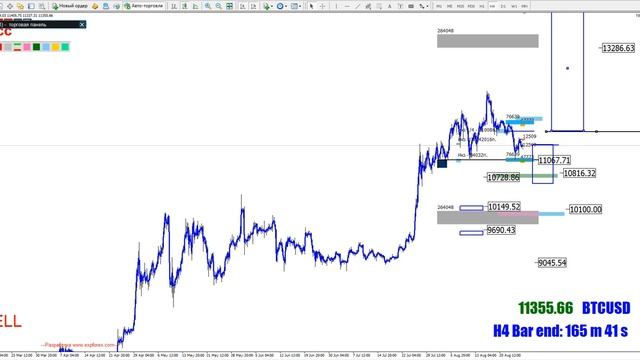640x360 pixels.
Task: Select the arrow cursor tool
Action: click(x=311, y=6)
